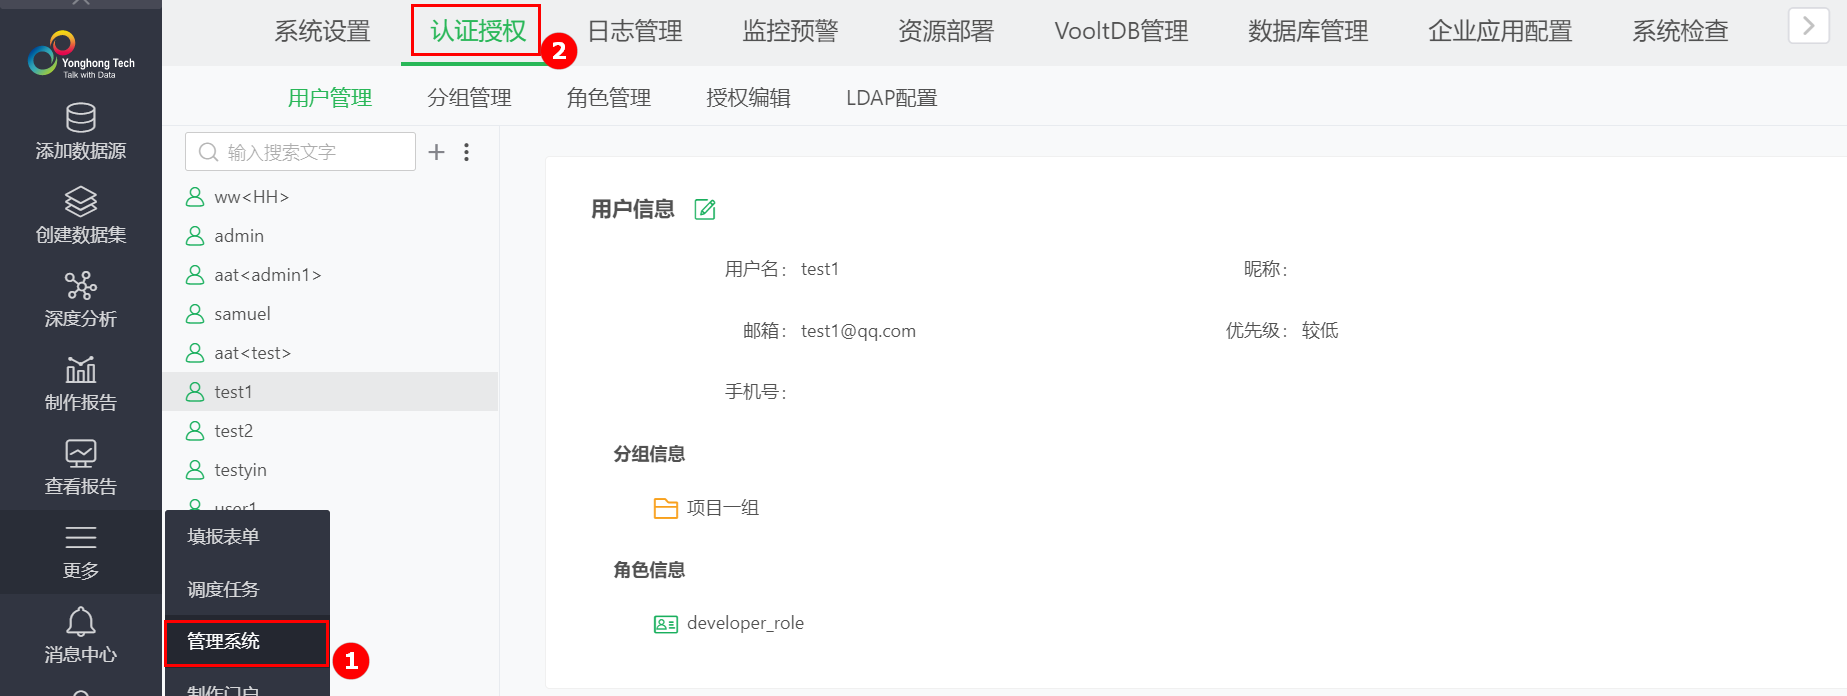1847x696 pixels.
Task: Click the 更多 menu icon
Action: pyautogui.click(x=81, y=537)
